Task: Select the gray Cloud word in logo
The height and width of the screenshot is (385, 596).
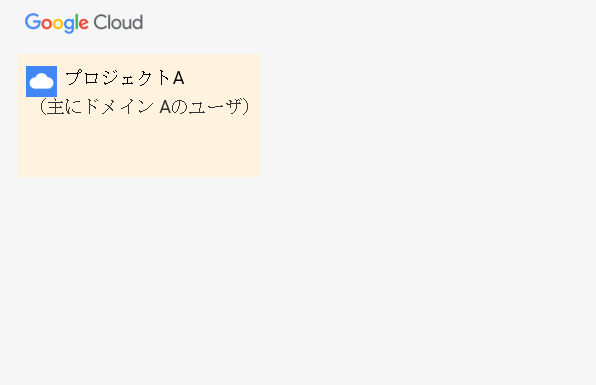Action: [x=119, y=22]
